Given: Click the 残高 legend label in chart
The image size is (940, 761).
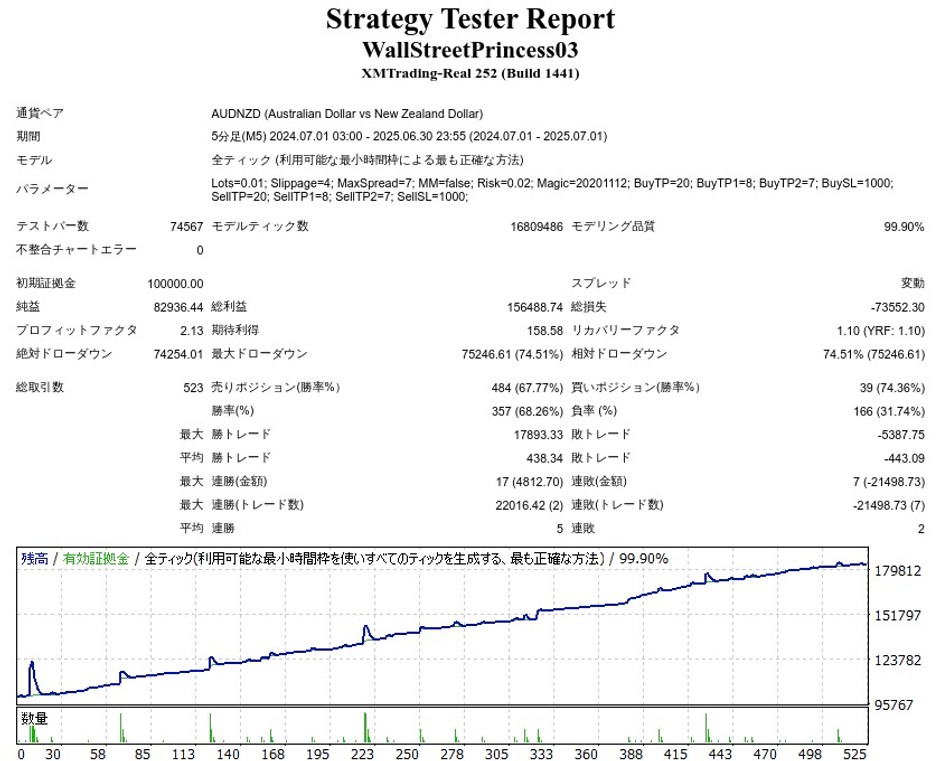Looking at the screenshot, I should coord(34,559).
